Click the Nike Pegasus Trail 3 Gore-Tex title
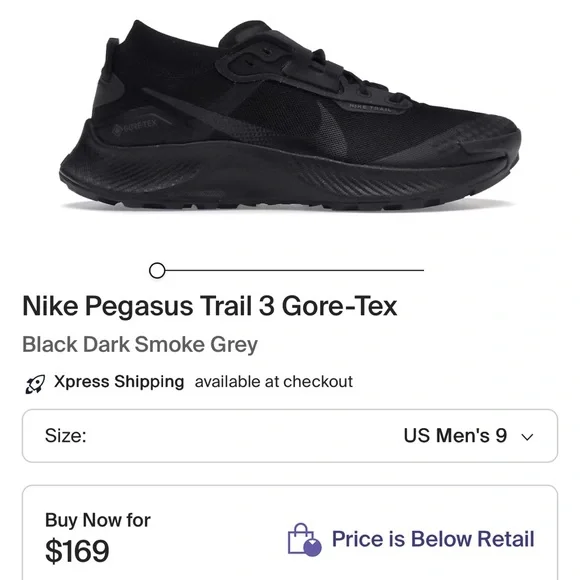580x580 pixels. [x=210, y=306]
